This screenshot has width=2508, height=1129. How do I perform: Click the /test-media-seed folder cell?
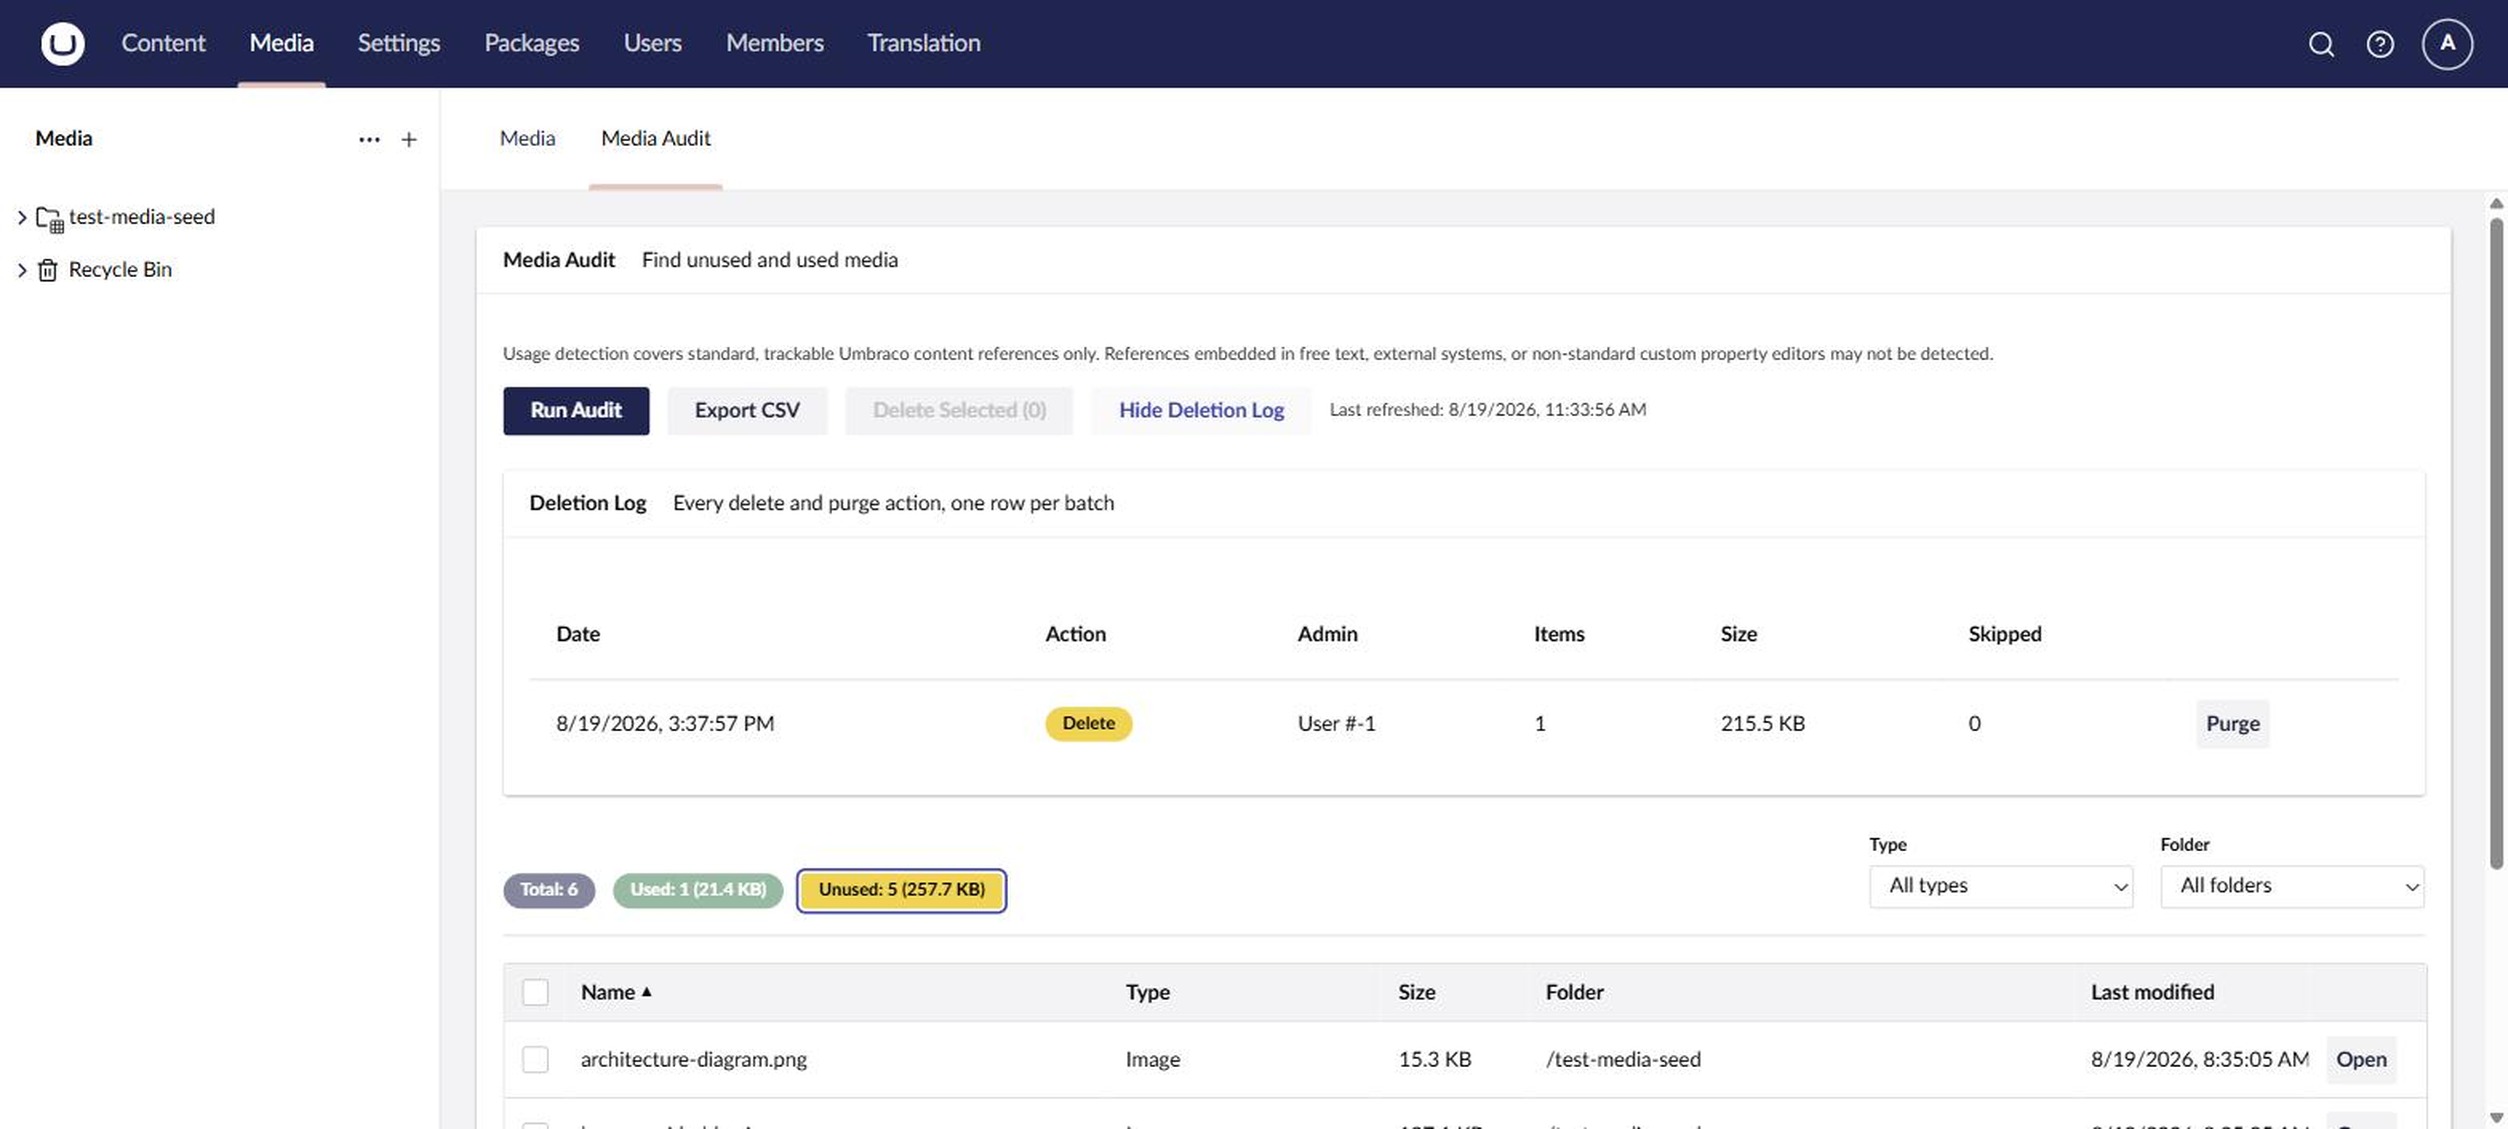[1622, 1059]
